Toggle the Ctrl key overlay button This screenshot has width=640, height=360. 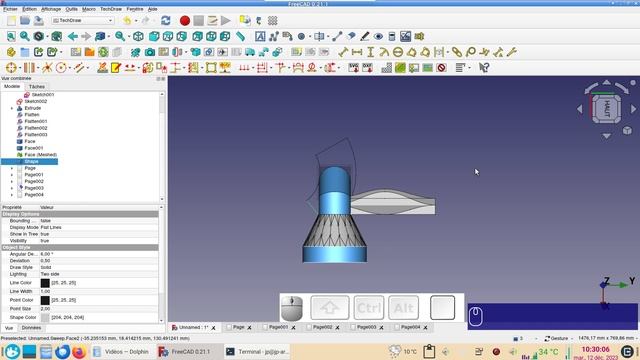[x=369, y=308]
